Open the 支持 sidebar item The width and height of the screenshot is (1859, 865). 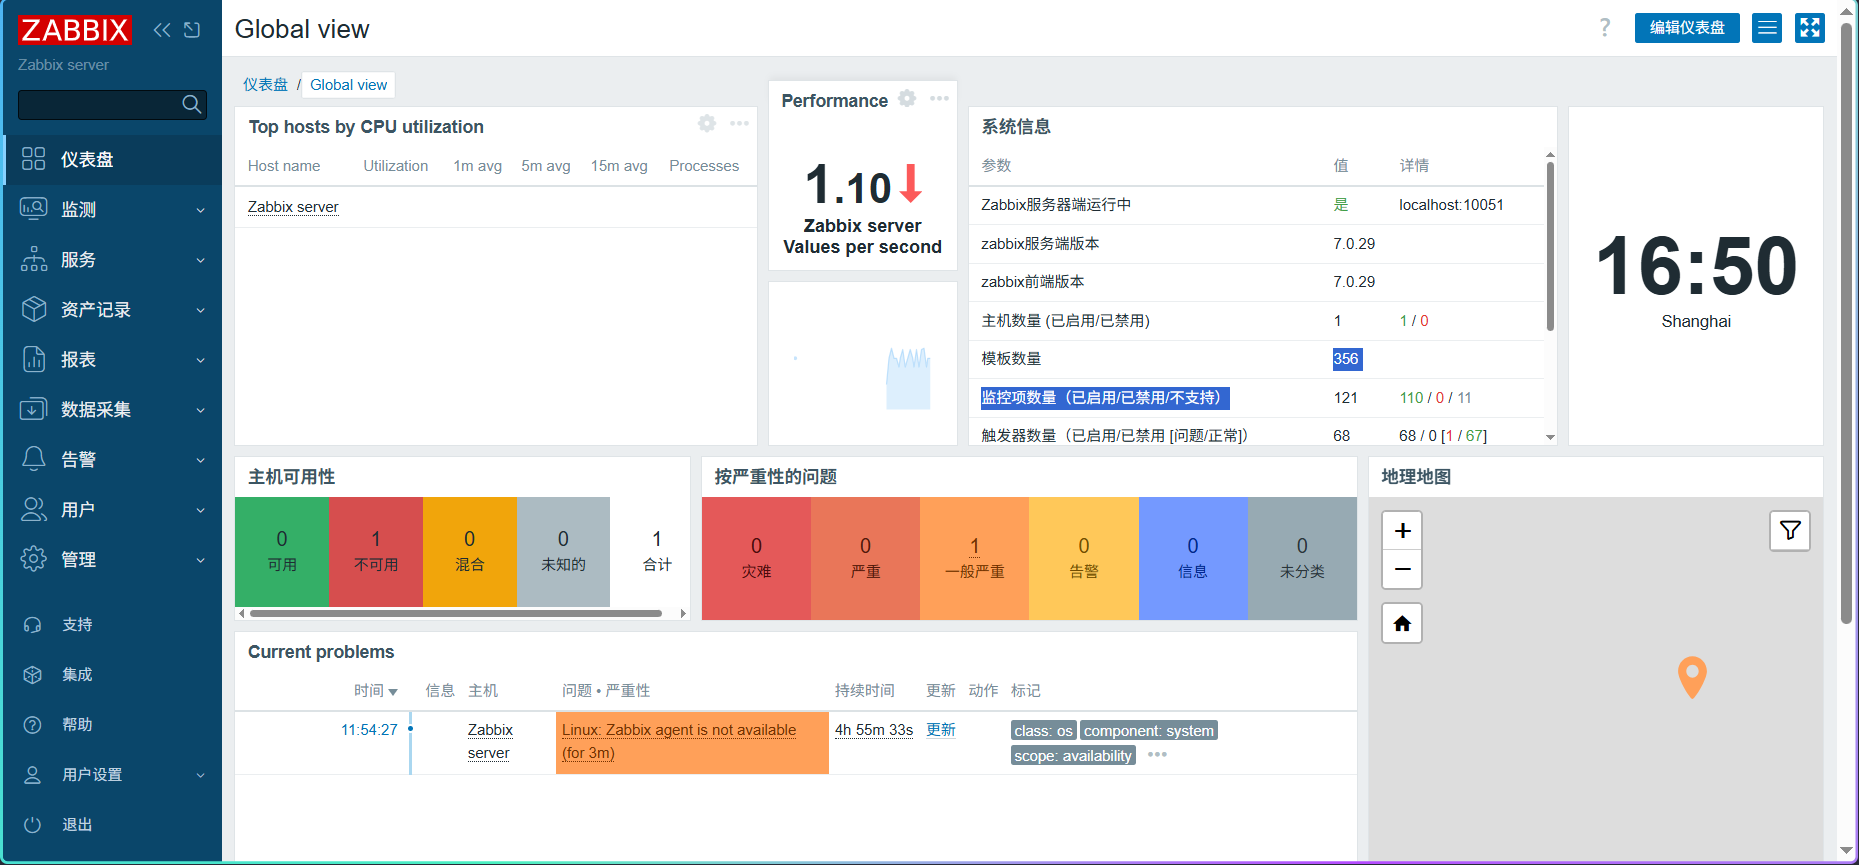point(112,624)
